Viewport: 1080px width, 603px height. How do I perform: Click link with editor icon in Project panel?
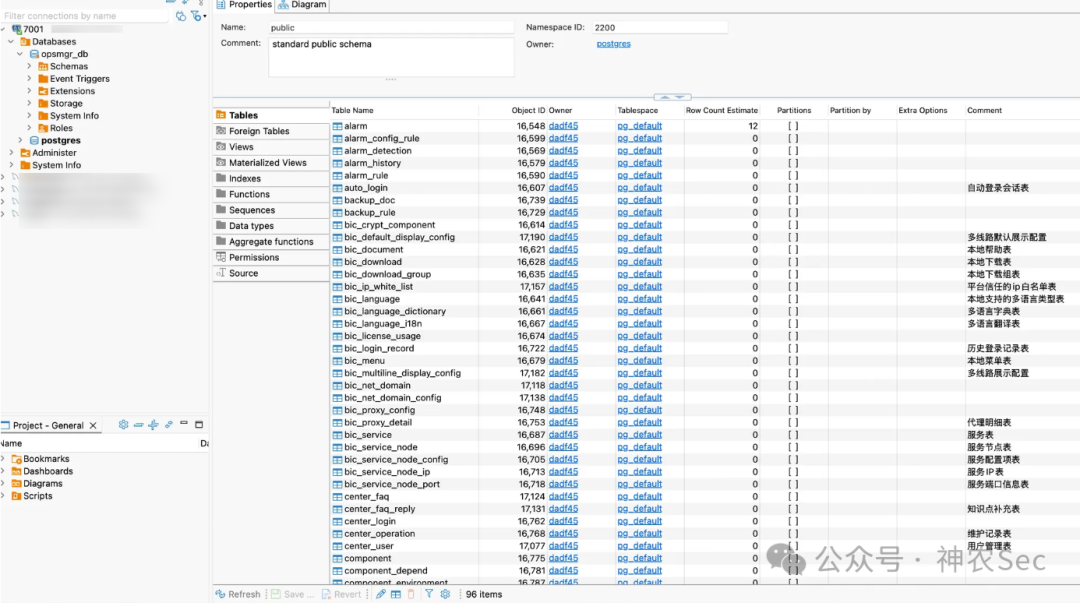point(169,425)
